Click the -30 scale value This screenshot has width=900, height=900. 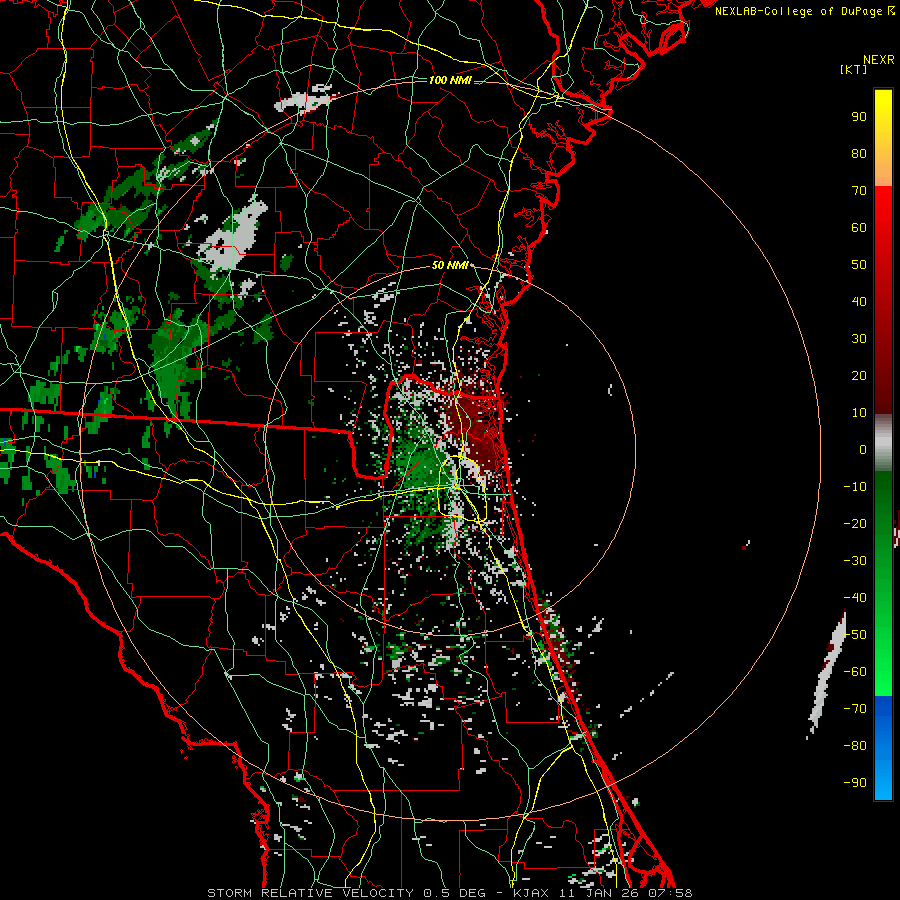(x=855, y=561)
